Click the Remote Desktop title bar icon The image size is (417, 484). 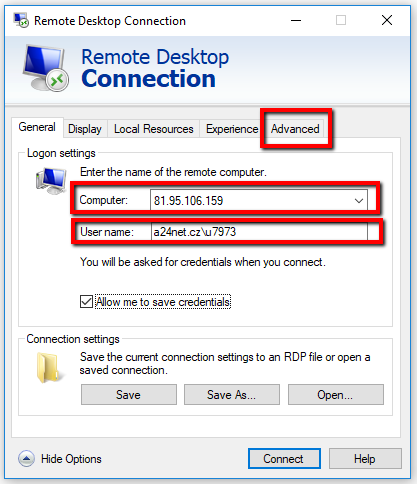coord(21,21)
